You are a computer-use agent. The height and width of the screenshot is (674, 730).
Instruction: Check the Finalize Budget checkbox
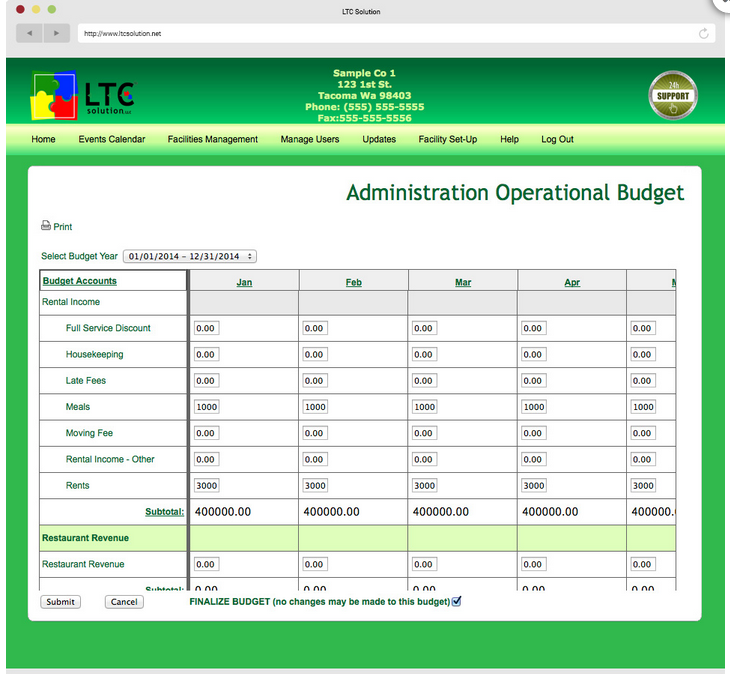pos(456,601)
